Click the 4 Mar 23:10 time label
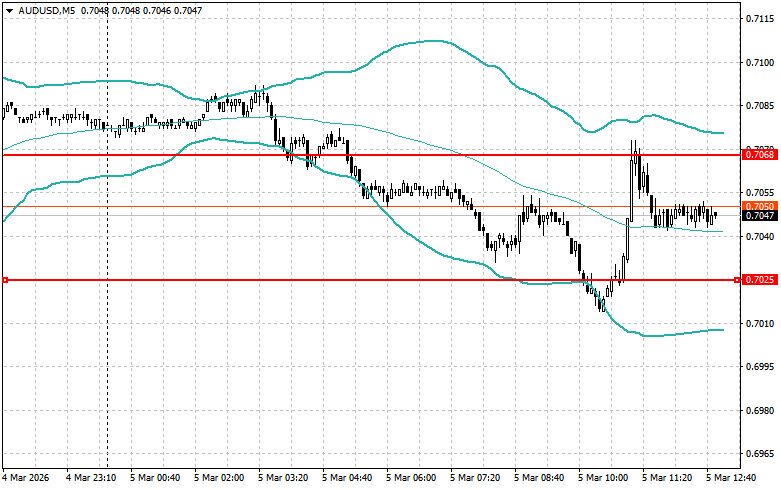781x489 pixels. coord(91,478)
